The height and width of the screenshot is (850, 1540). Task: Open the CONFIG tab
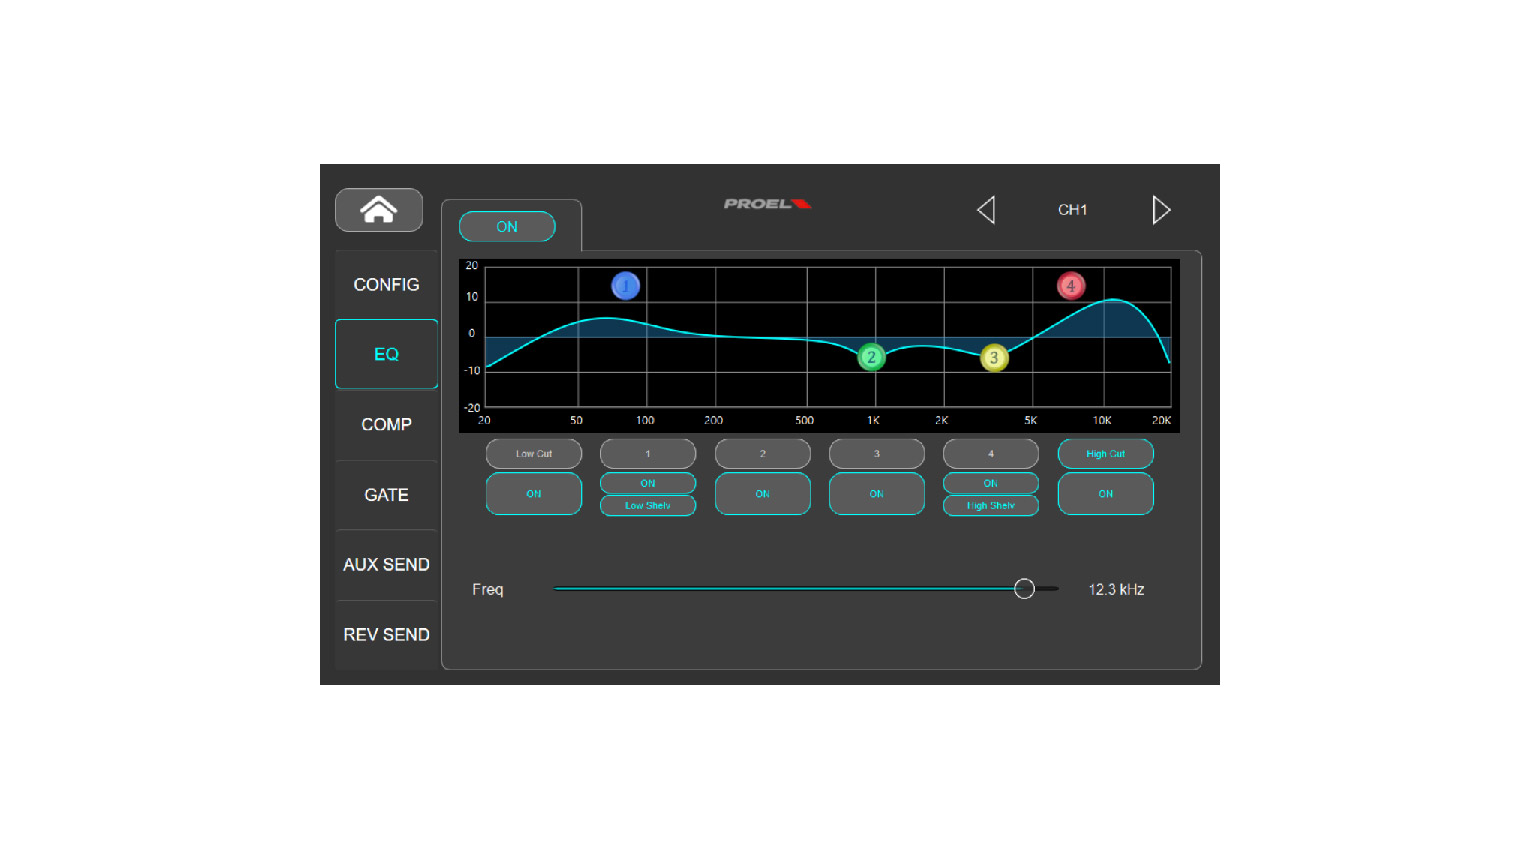click(386, 285)
